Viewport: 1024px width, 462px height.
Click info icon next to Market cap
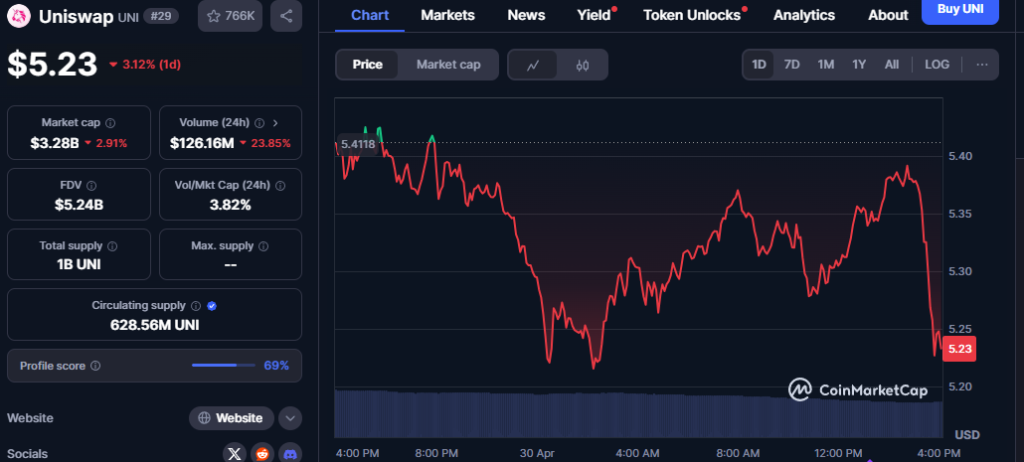110,123
